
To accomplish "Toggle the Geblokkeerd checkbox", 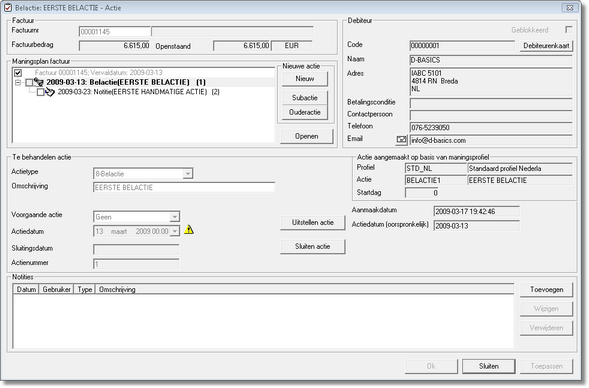I will (569, 29).
